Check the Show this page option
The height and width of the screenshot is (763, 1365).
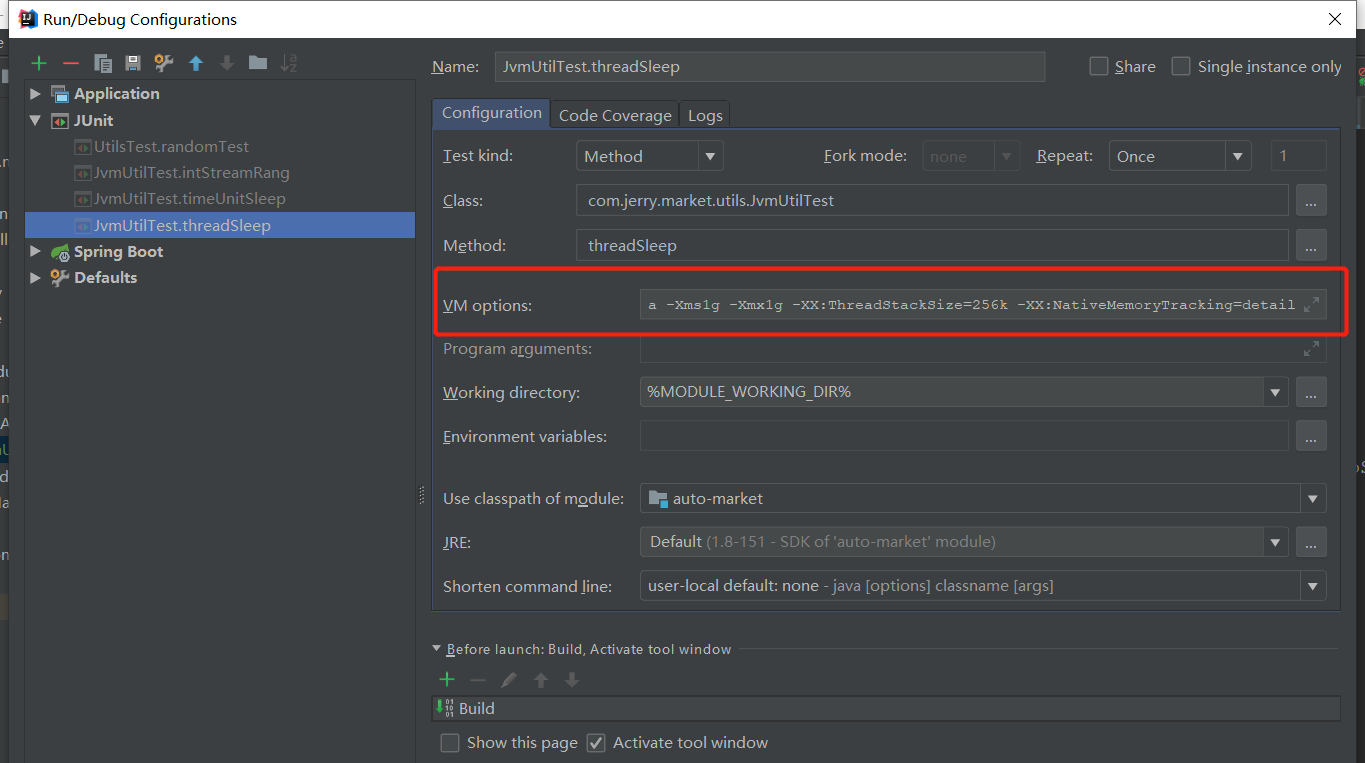[x=450, y=743]
